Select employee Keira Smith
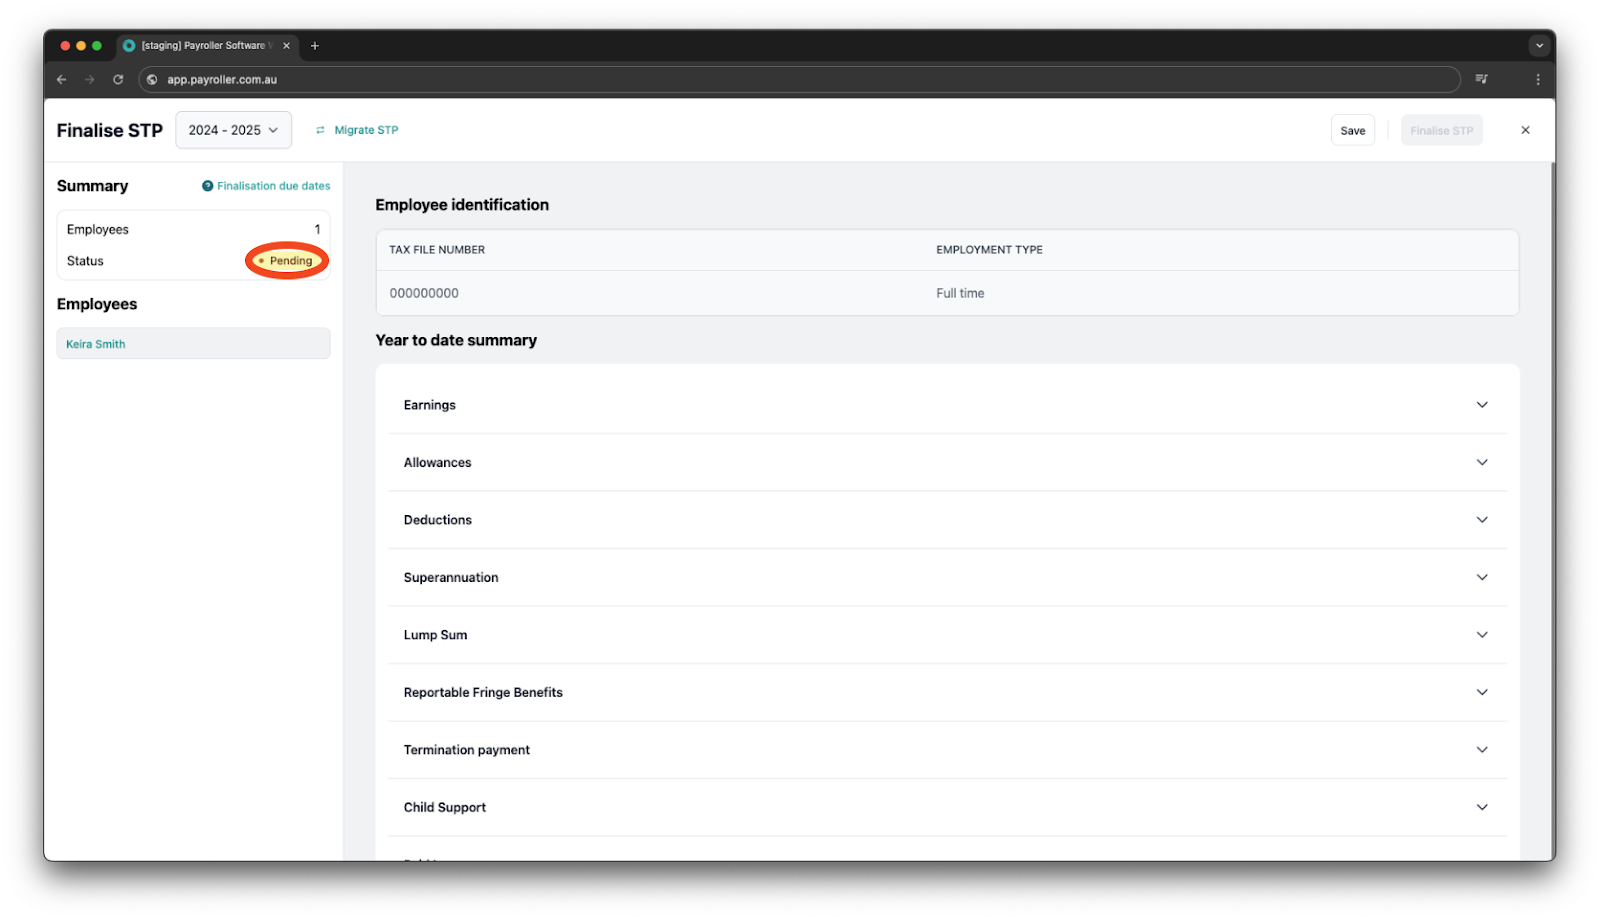 coord(96,344)
